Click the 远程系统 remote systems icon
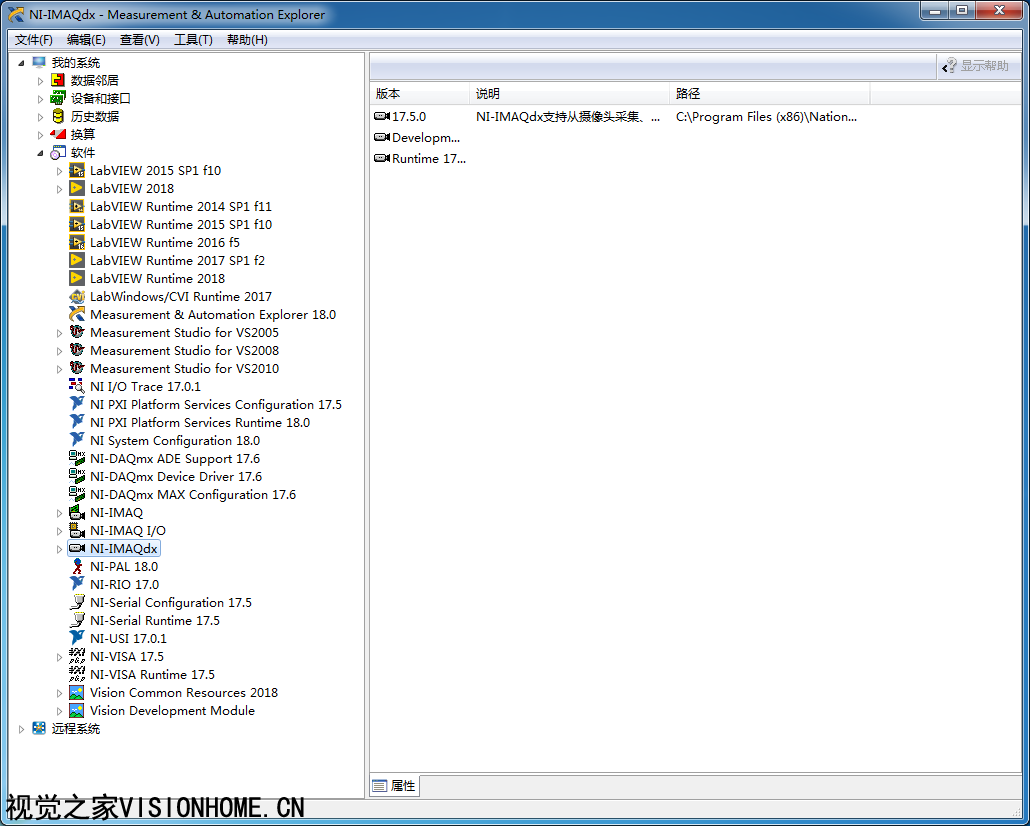This screenshot has width=1030, height=826. [39, 729]
